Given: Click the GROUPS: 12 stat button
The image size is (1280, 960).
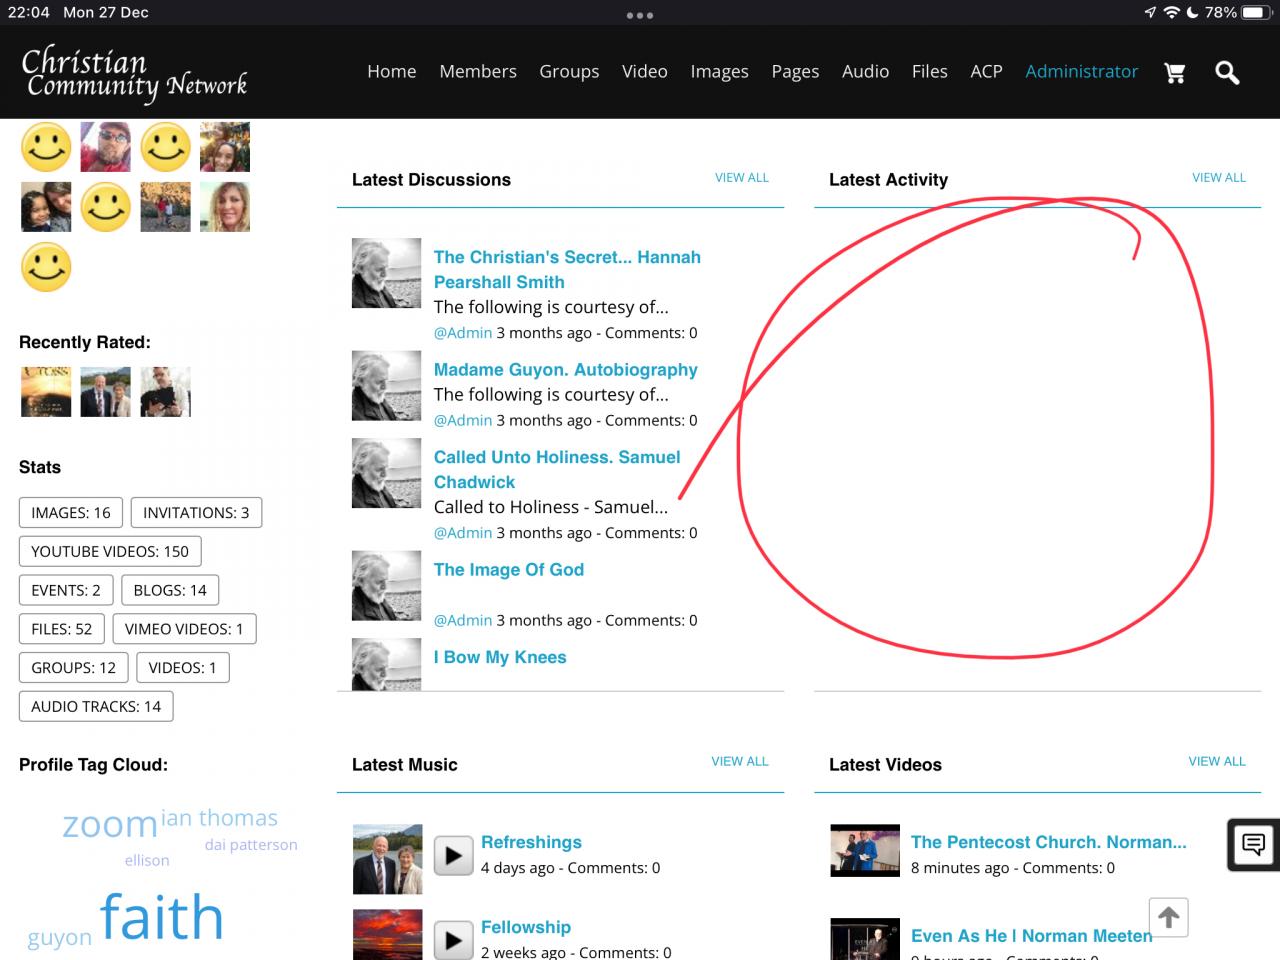Looking at the screenshot, I should 74,668.
